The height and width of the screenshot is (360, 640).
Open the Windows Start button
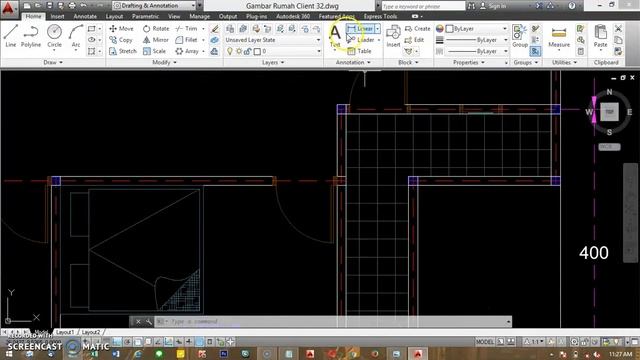click(x=8, y=354)
